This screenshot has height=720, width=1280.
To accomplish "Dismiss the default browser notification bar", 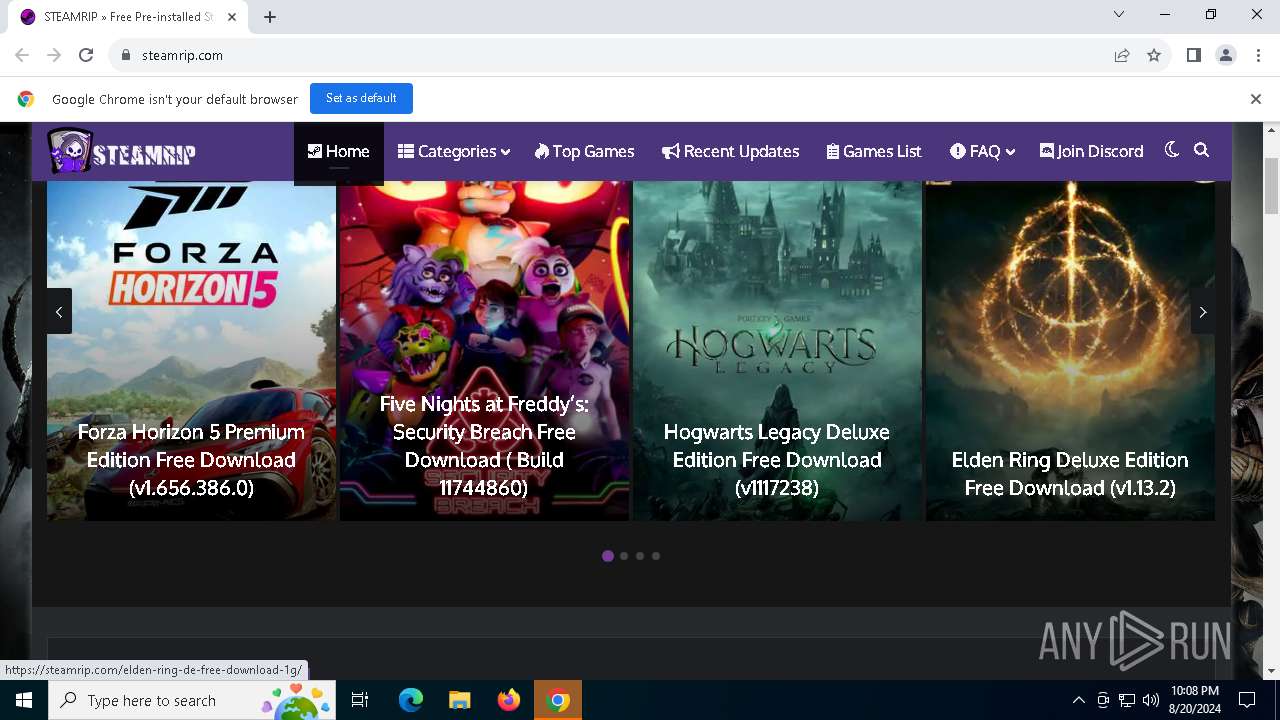I will coord(1255,99).
